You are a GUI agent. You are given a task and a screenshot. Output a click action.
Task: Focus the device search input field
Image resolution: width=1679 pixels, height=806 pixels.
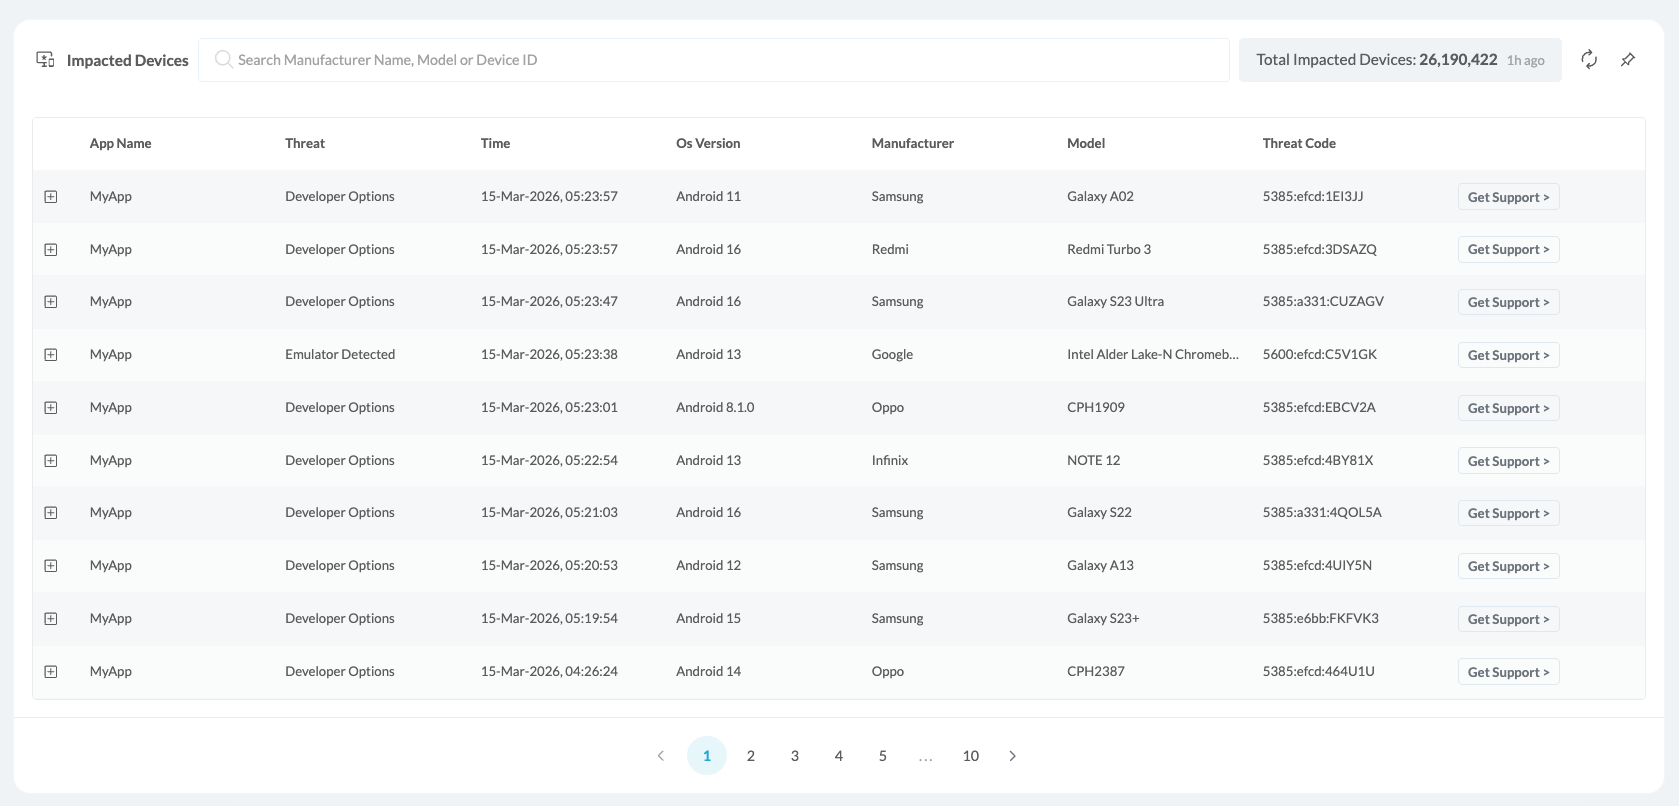coord(720,60)
